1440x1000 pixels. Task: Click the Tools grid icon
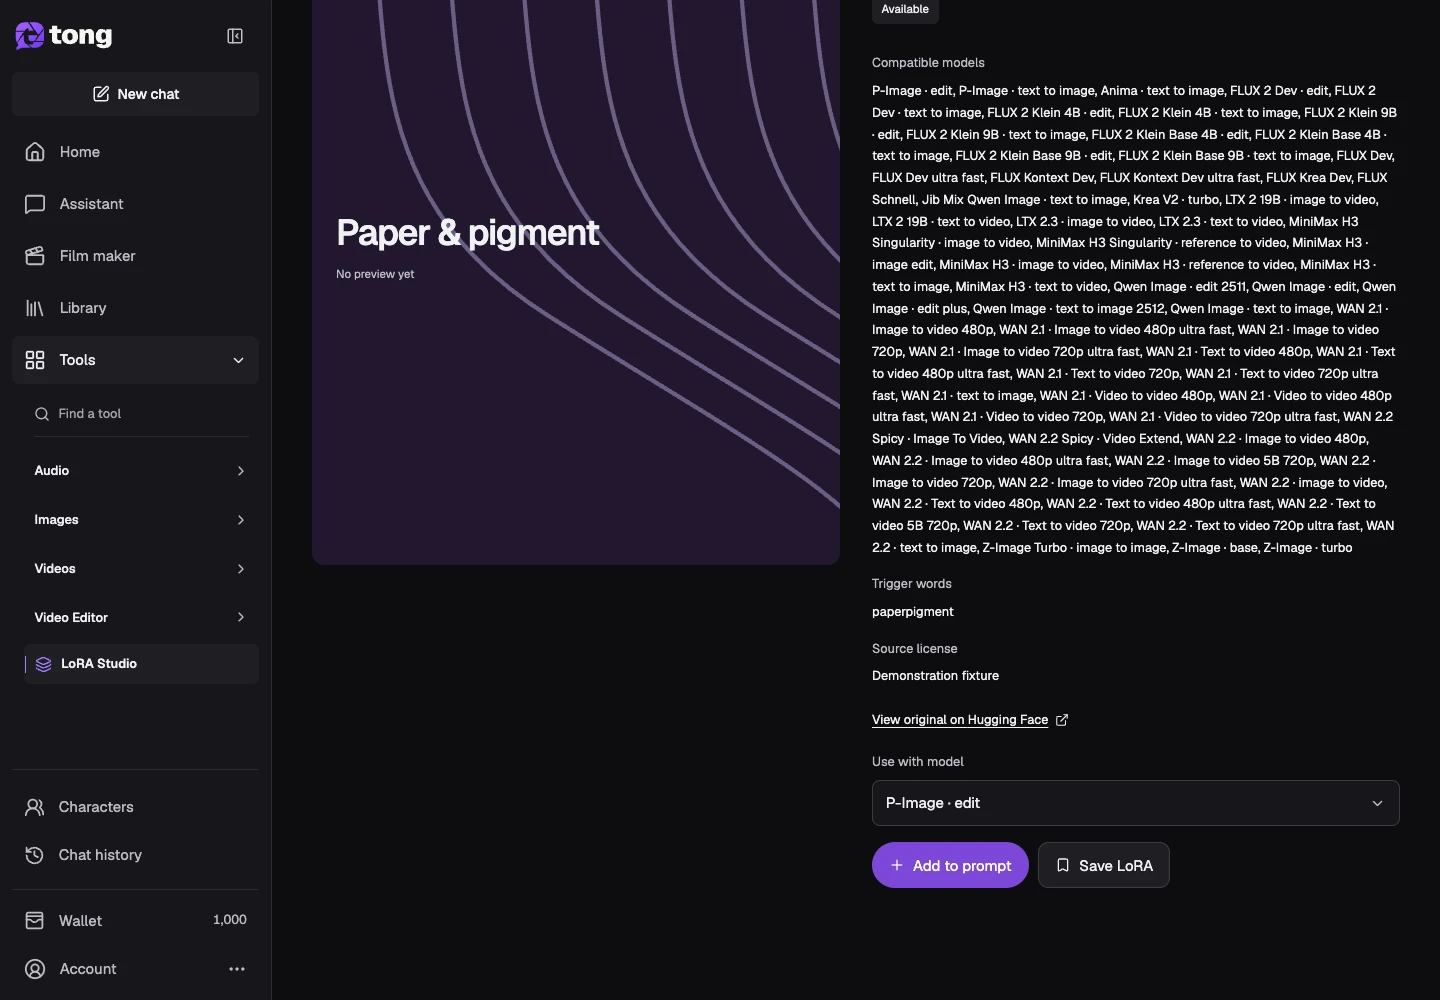pos(35,360)
